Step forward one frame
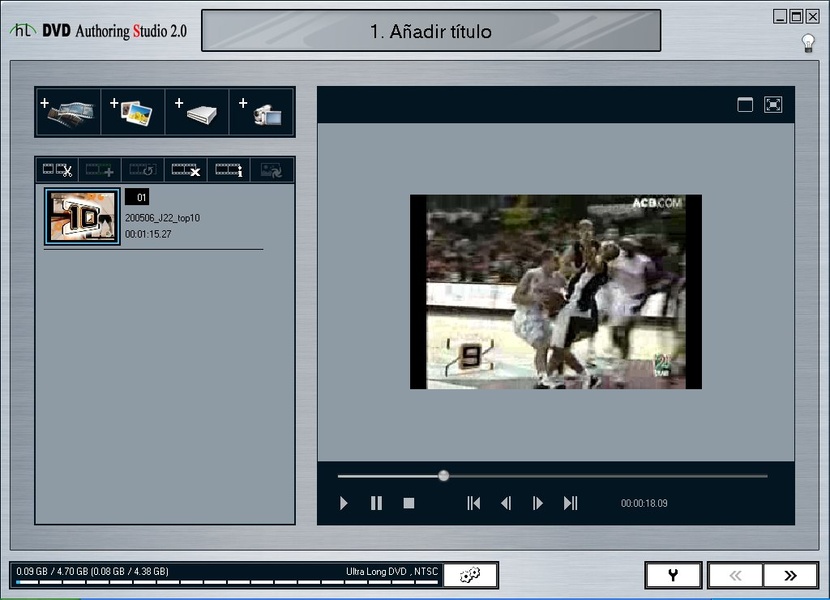Viewport: 830px width, 600px height. click(x=538, y=503)
